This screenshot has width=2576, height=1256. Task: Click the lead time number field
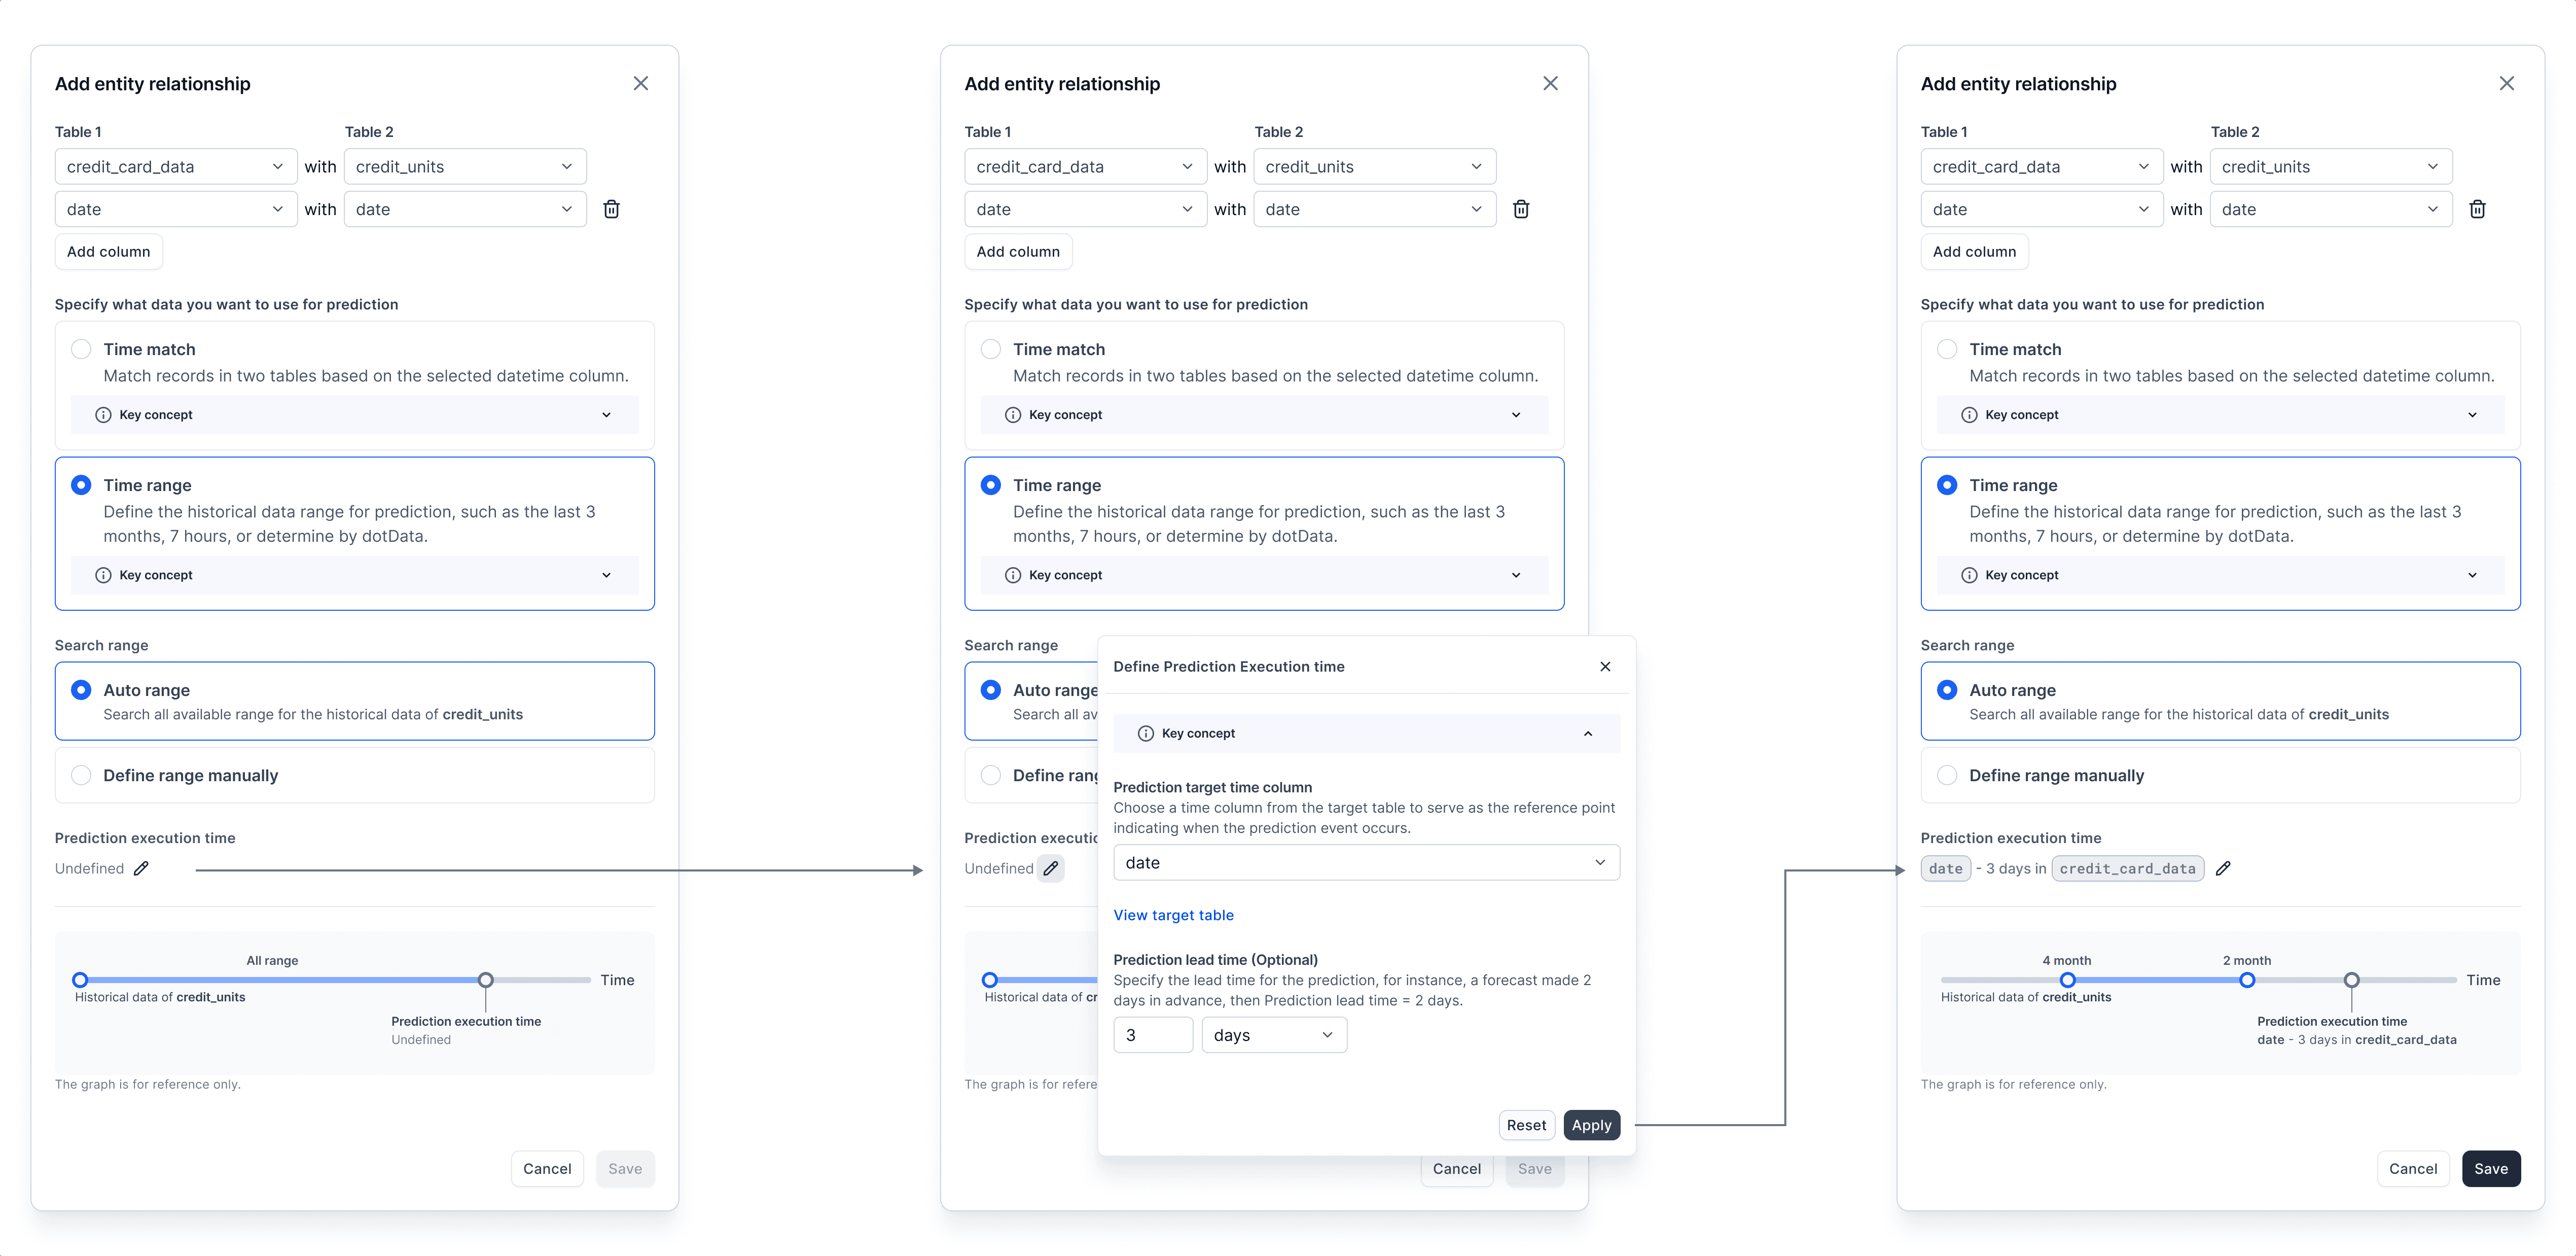1152,1035
